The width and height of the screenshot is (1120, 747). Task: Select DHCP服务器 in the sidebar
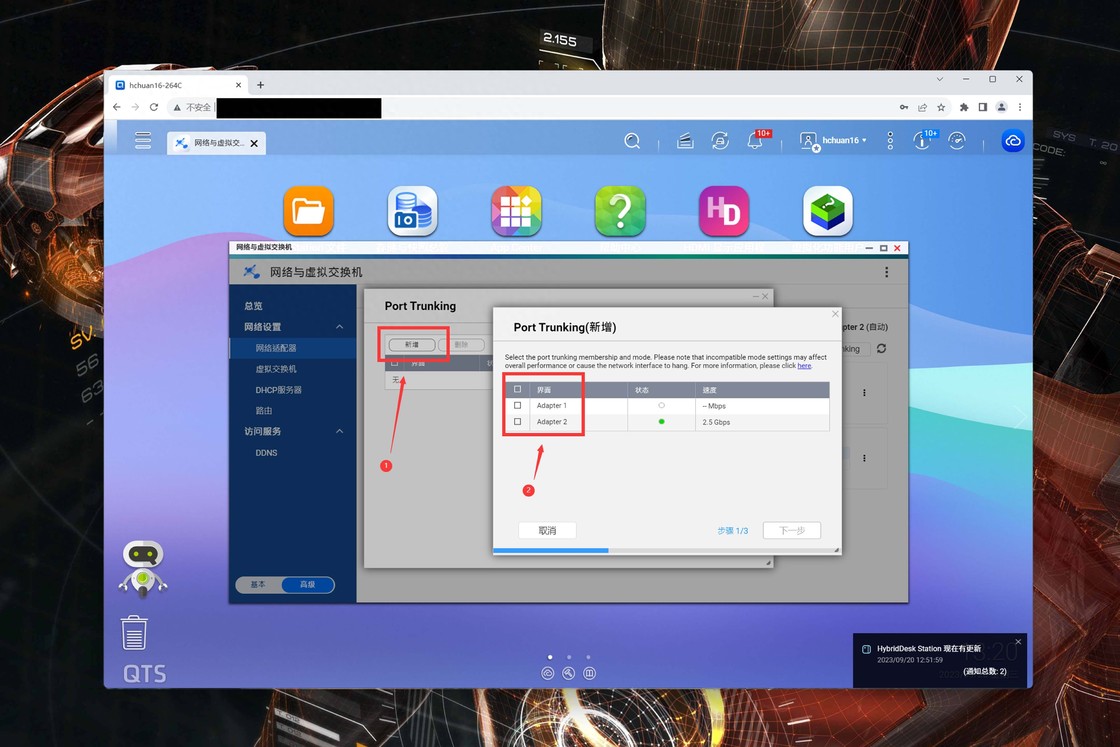pyautogui.click(x=278, y=390)
